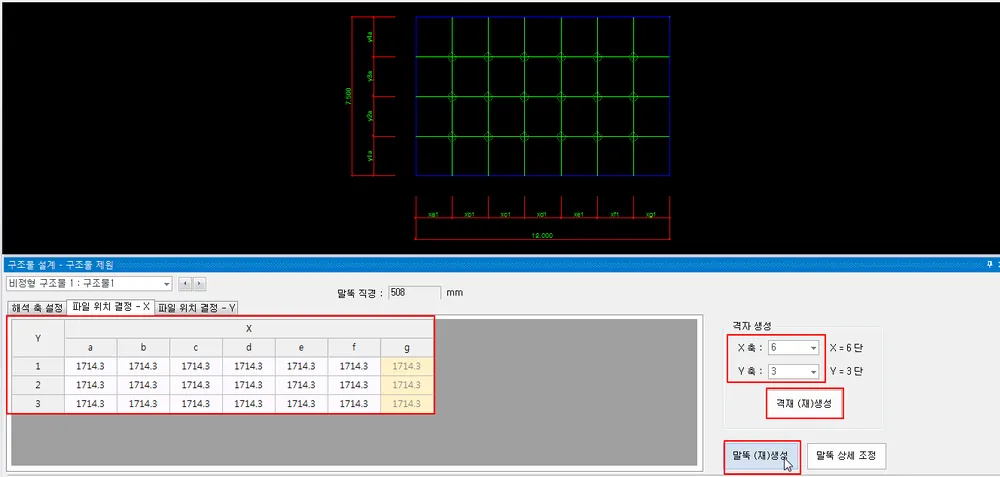Image resolution: width=1000 pixels, height=477 pixels.
Task: Click column header b in the table
Action: (x=143, y=348)
